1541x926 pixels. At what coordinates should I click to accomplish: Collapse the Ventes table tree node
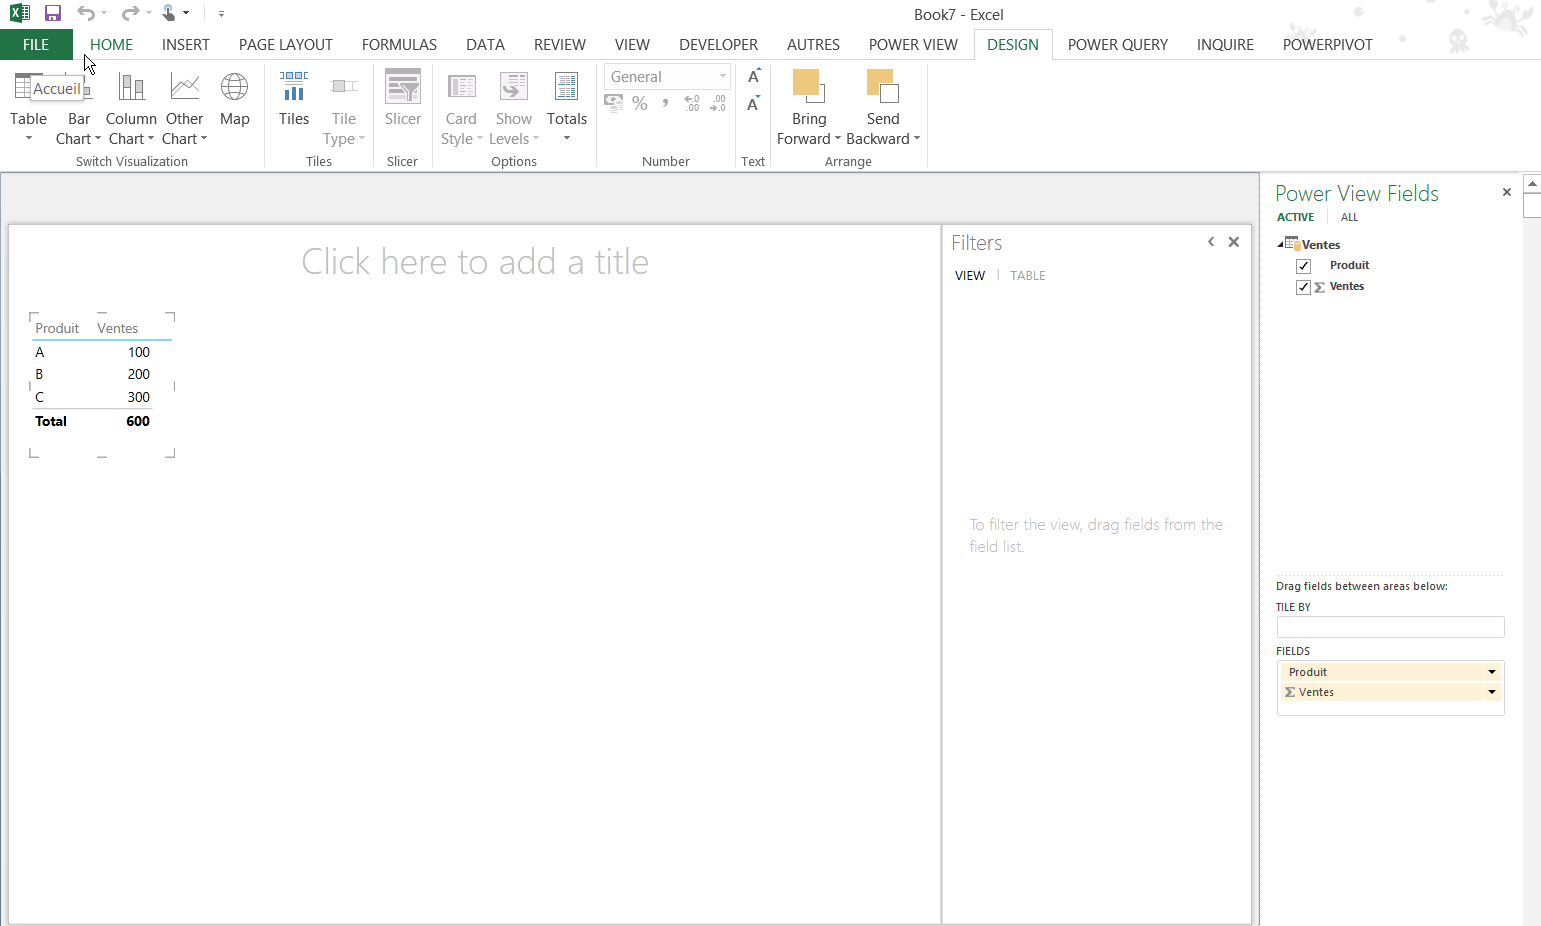point(1281,244)
